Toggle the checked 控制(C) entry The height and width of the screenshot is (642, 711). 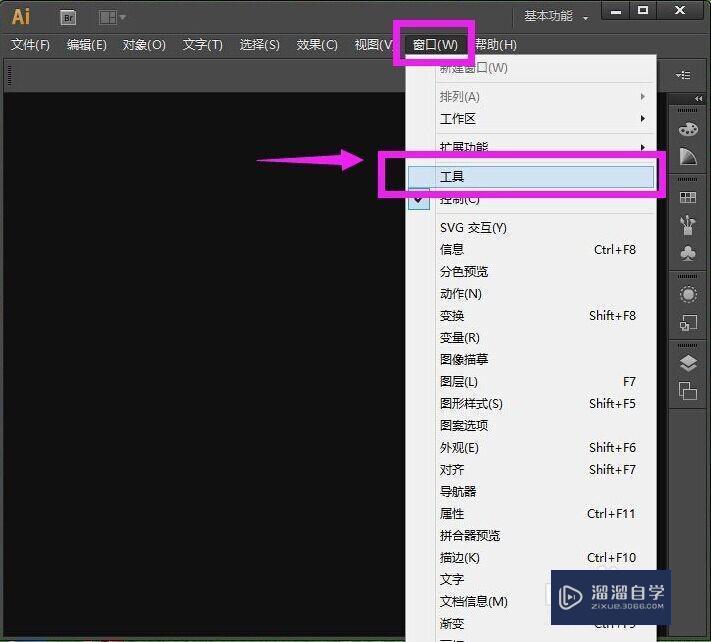531,199
